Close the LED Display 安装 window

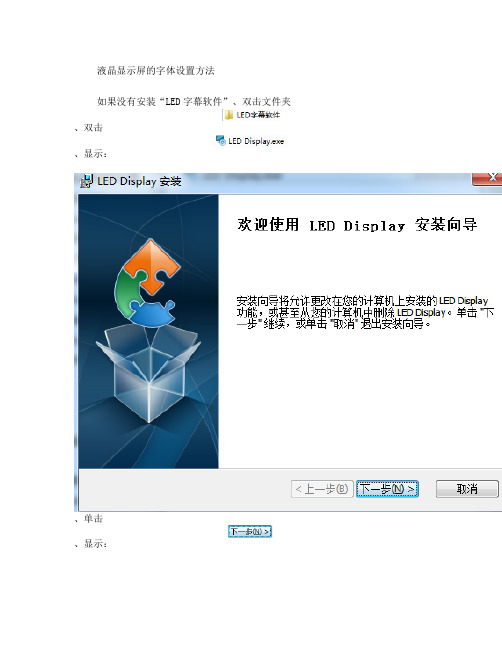point(487,178)
